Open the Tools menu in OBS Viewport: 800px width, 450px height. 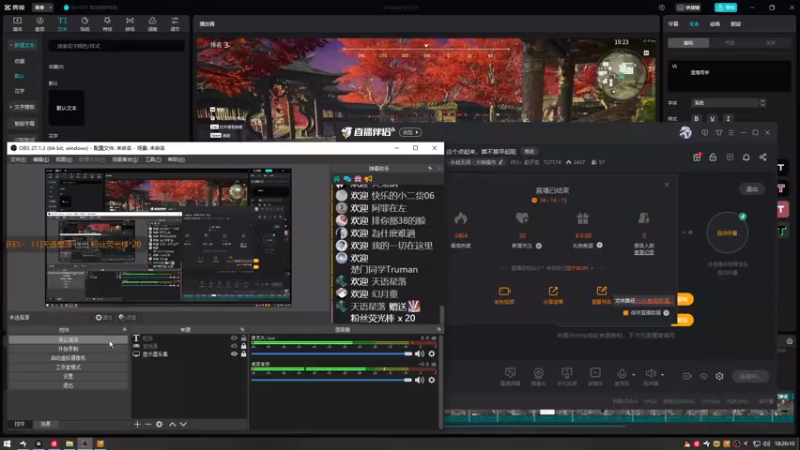click(153, 160)
